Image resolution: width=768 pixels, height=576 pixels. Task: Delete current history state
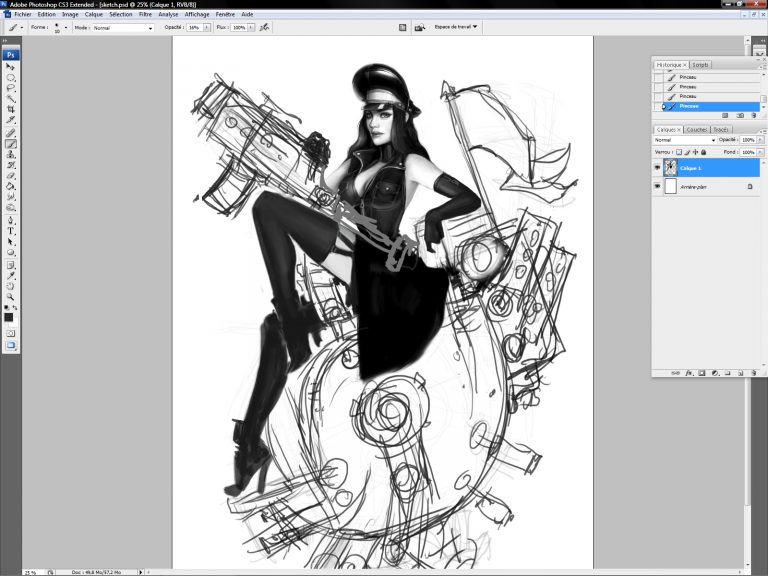point(754,116)
